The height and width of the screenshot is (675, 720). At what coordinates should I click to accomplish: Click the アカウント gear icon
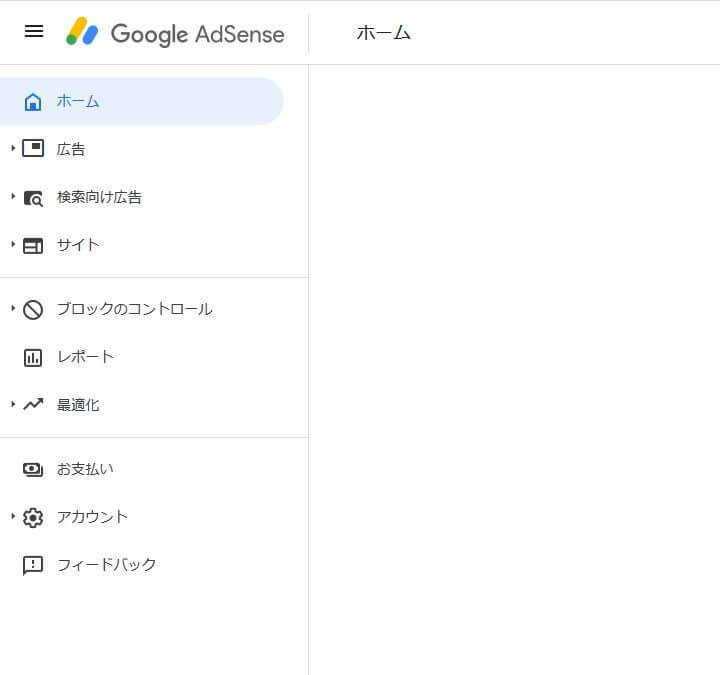coord(33,517)
